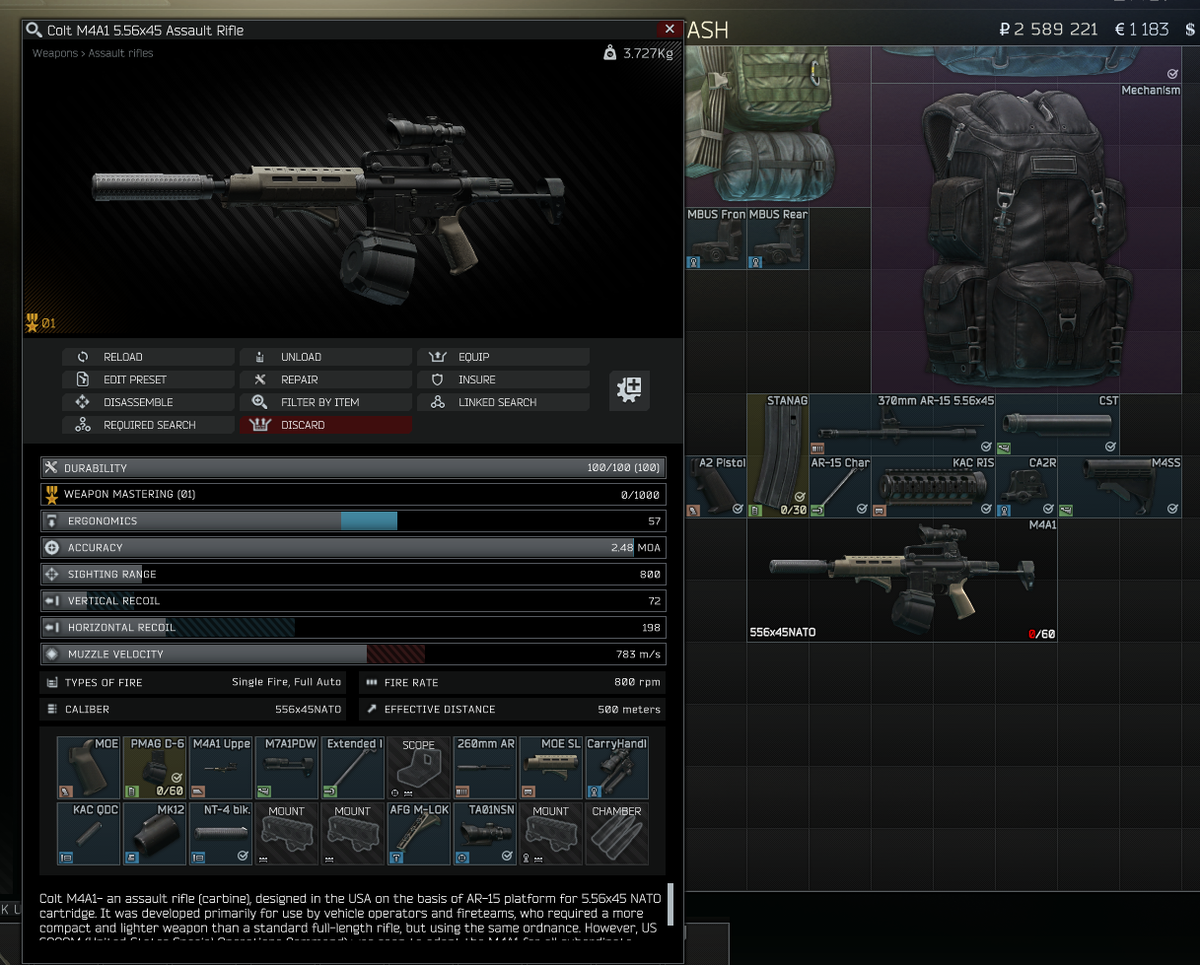Click the SIGHTING RANGE 800 row
This screenshot has height=965, width=1200.
(353, 574)
